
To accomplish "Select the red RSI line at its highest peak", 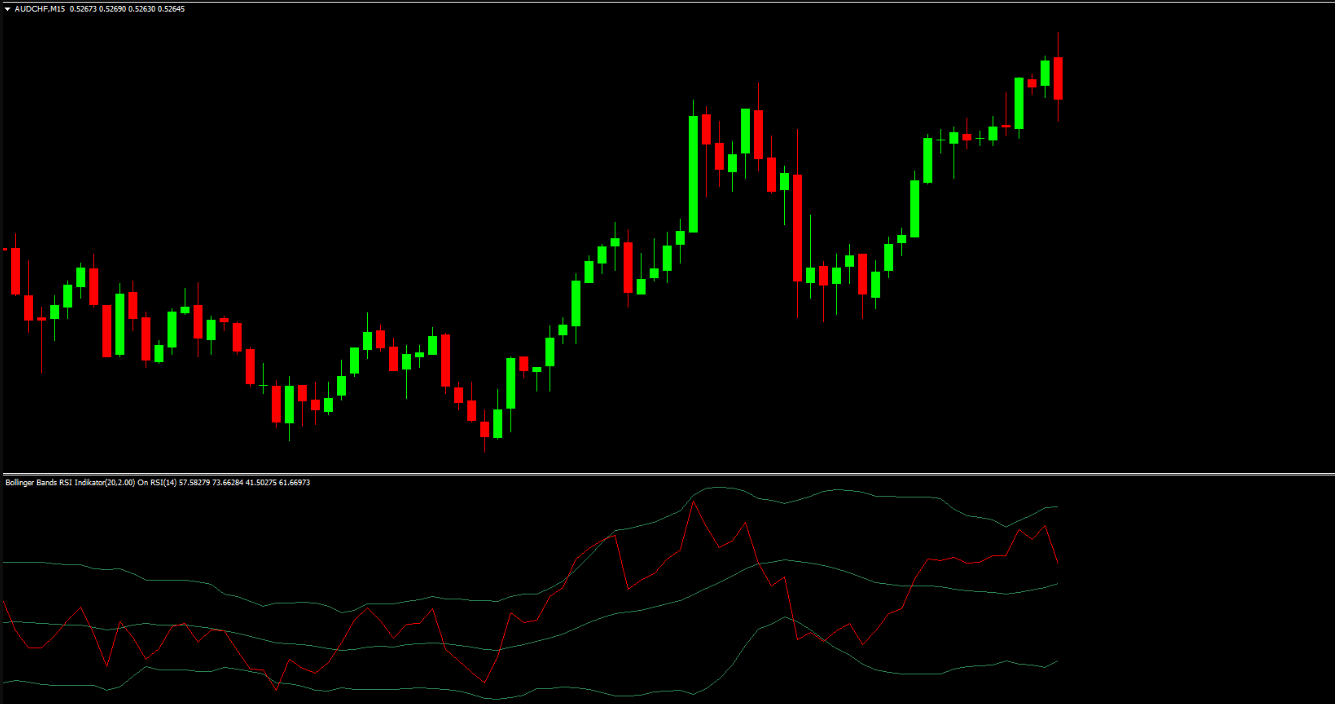I will [x=692, y=502].
